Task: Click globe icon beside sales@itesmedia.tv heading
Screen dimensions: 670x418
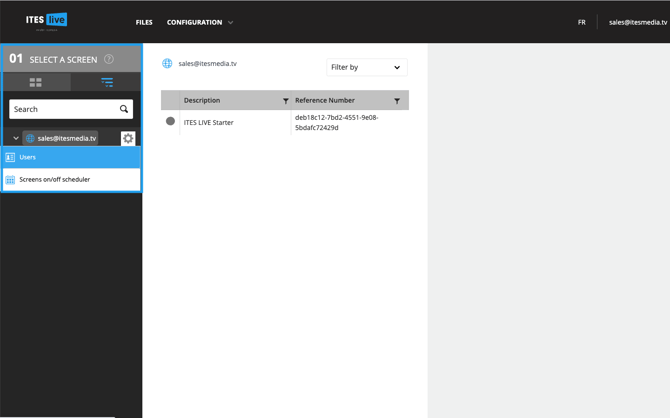Action: point(167,64)
